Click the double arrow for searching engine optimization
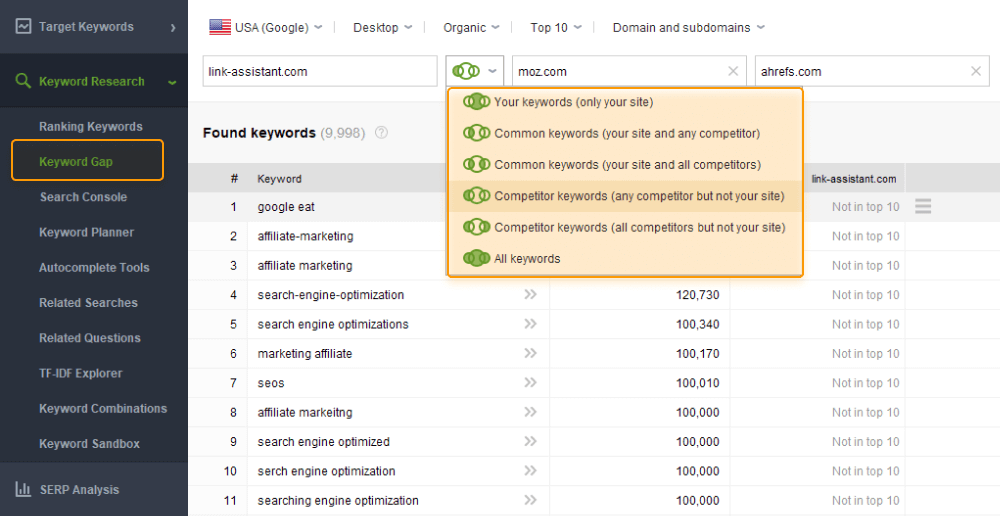1000x516 pixels. coord(531,499)
